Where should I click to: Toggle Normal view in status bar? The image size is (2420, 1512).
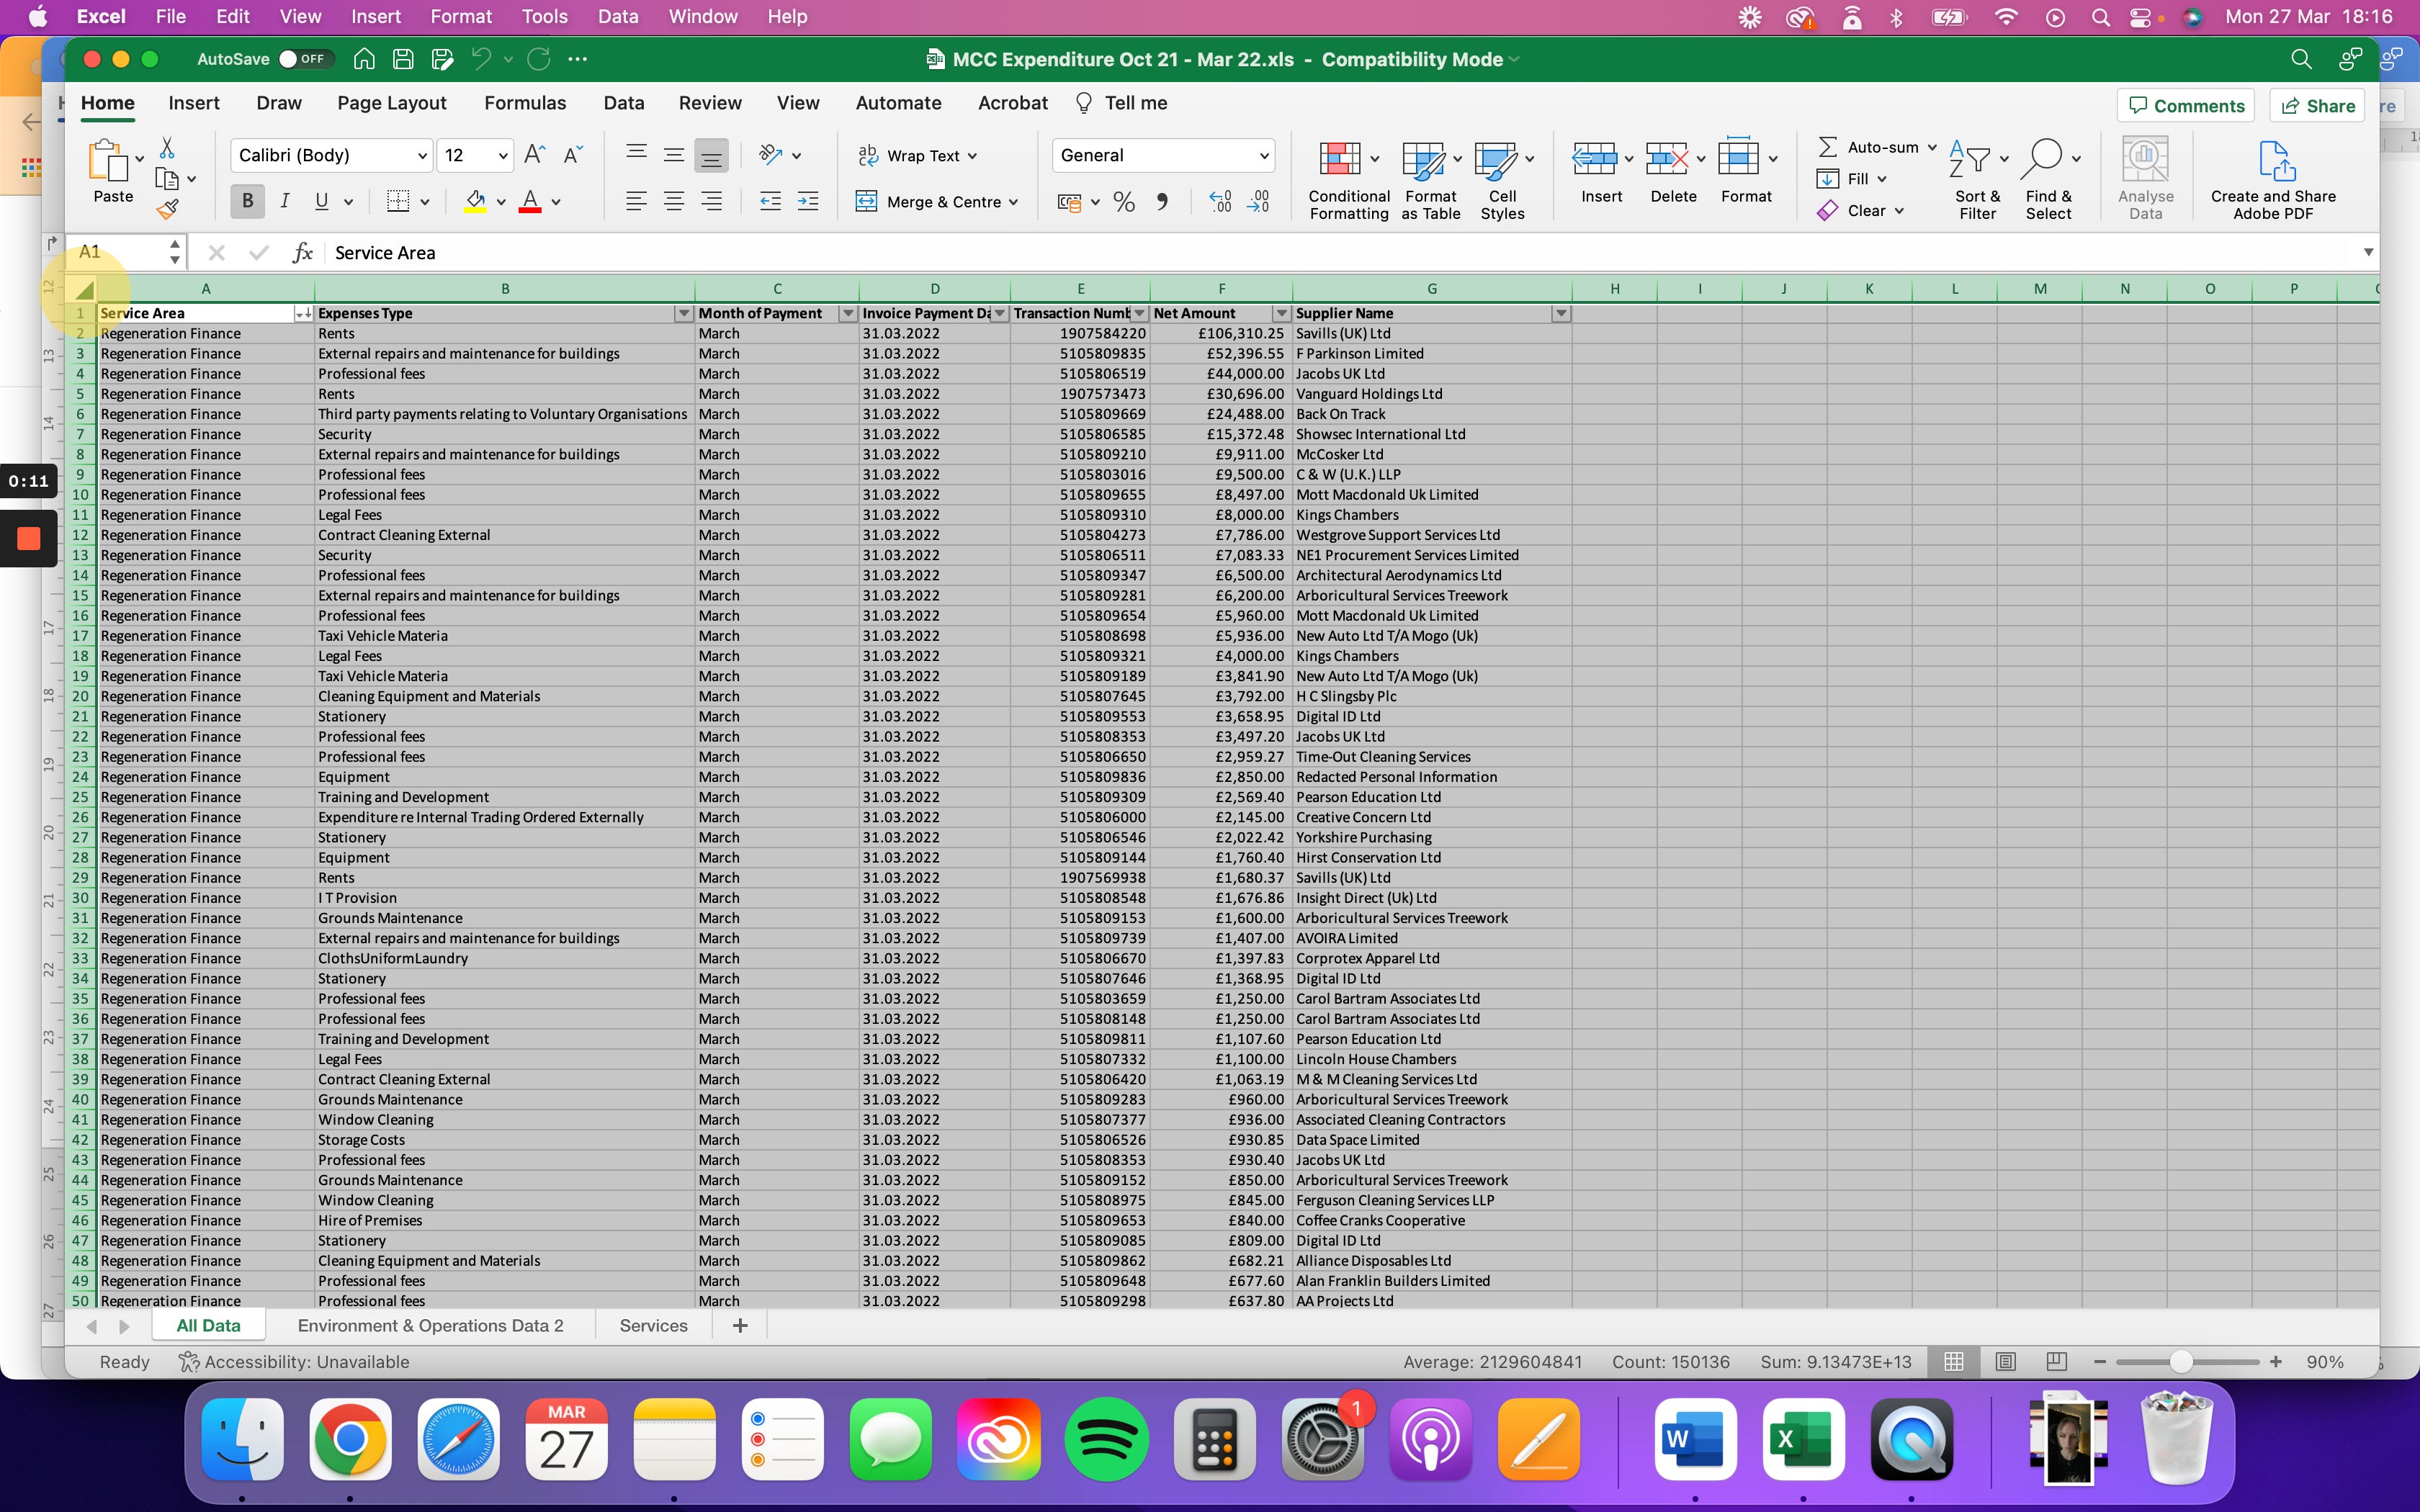click(1953, 1361)
